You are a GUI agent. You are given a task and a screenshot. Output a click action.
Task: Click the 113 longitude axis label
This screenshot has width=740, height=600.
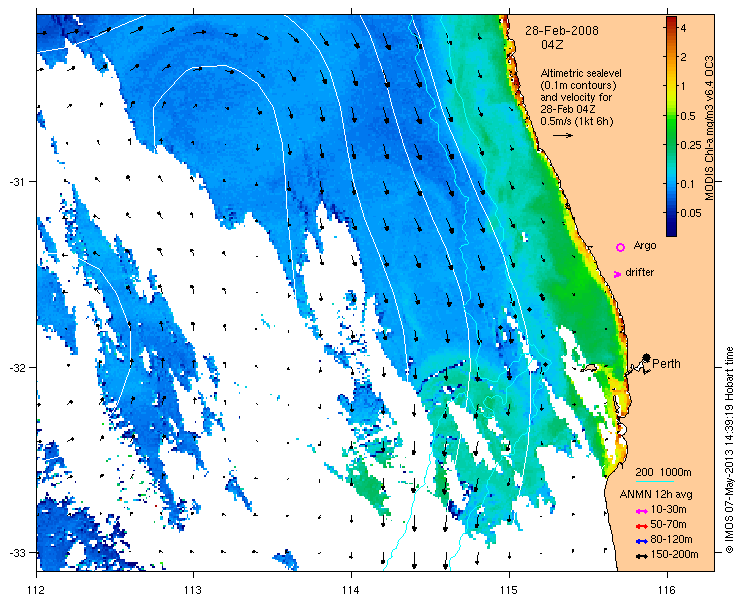193,590
